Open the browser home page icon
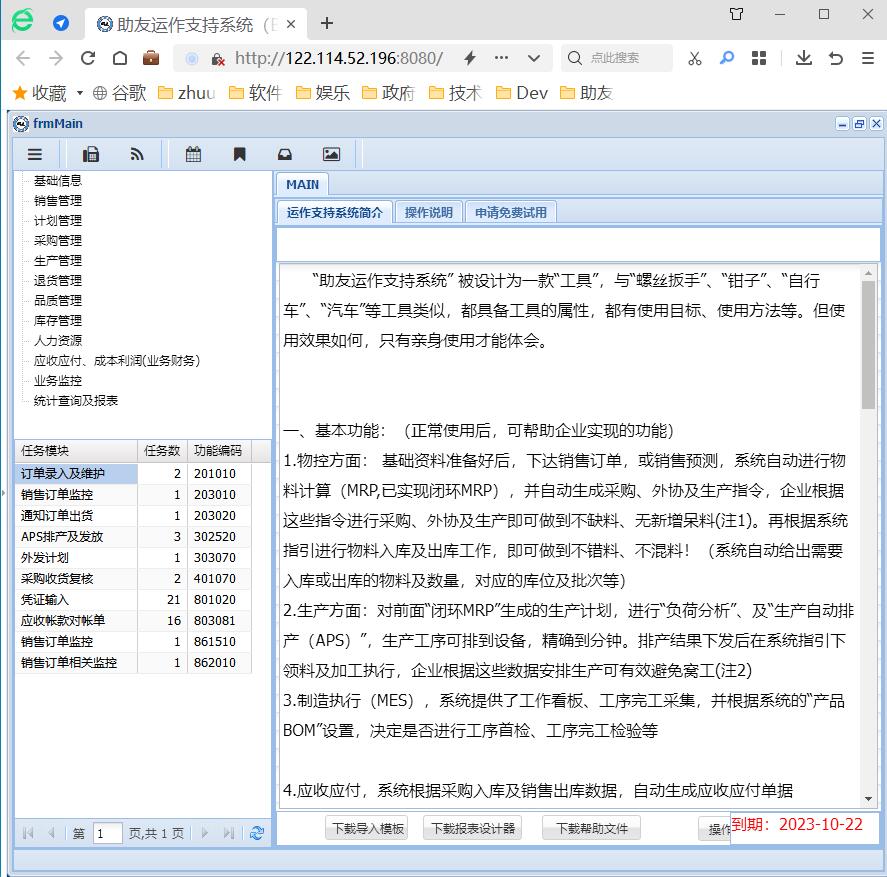Image resolution: width=887 pixels, height=877 pixels. (120, 58)
